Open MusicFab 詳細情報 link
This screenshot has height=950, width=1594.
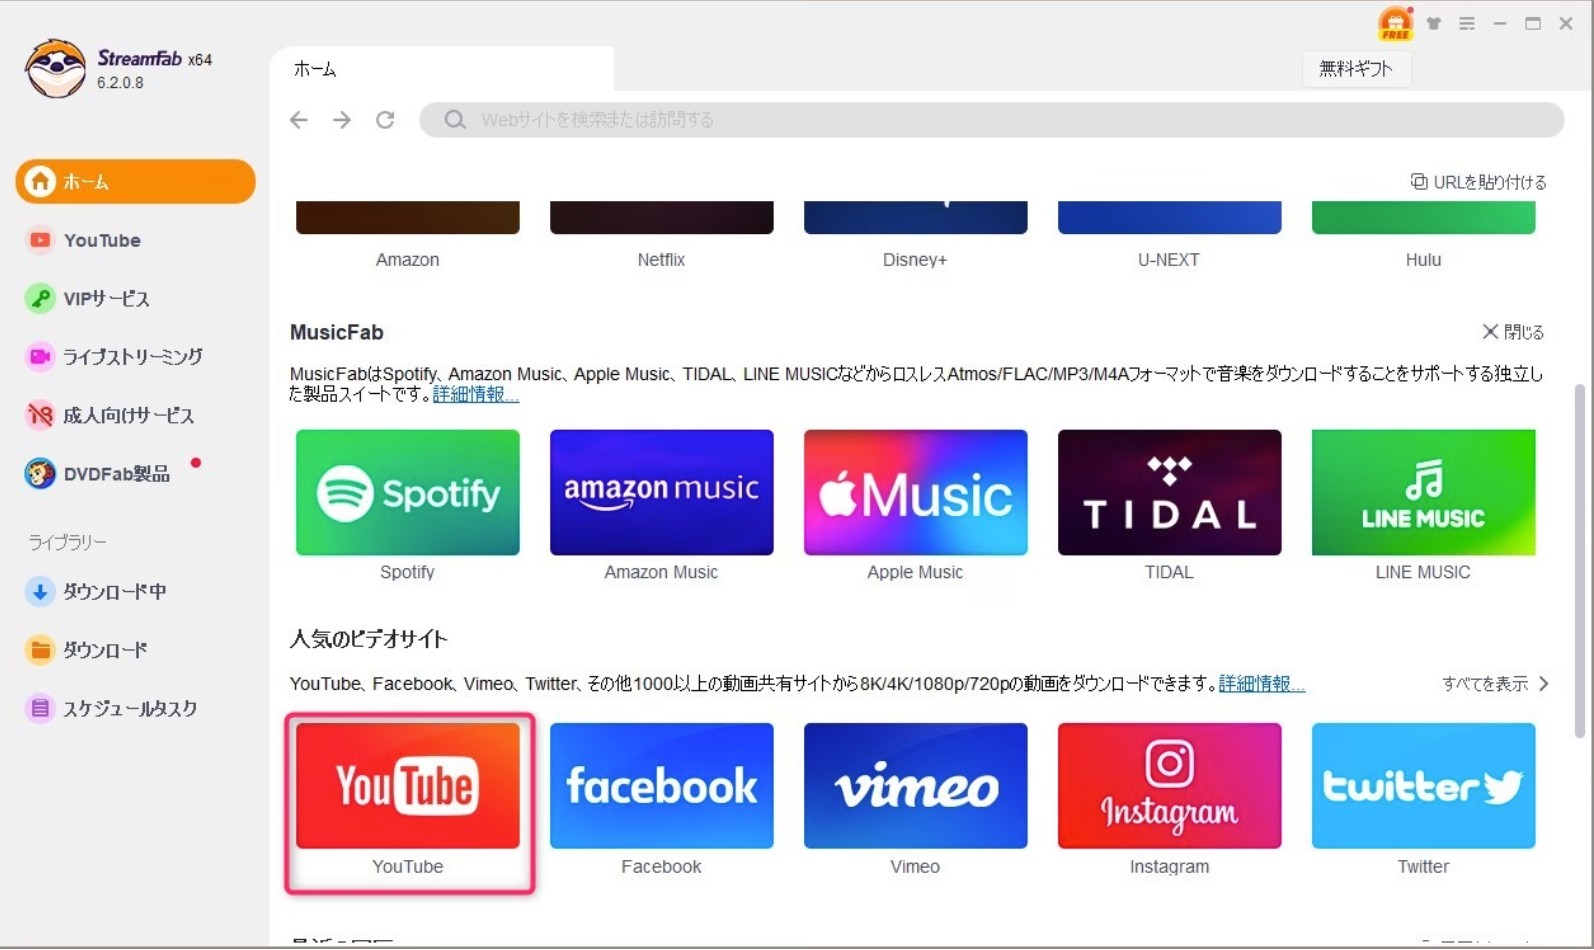[476, 395]
